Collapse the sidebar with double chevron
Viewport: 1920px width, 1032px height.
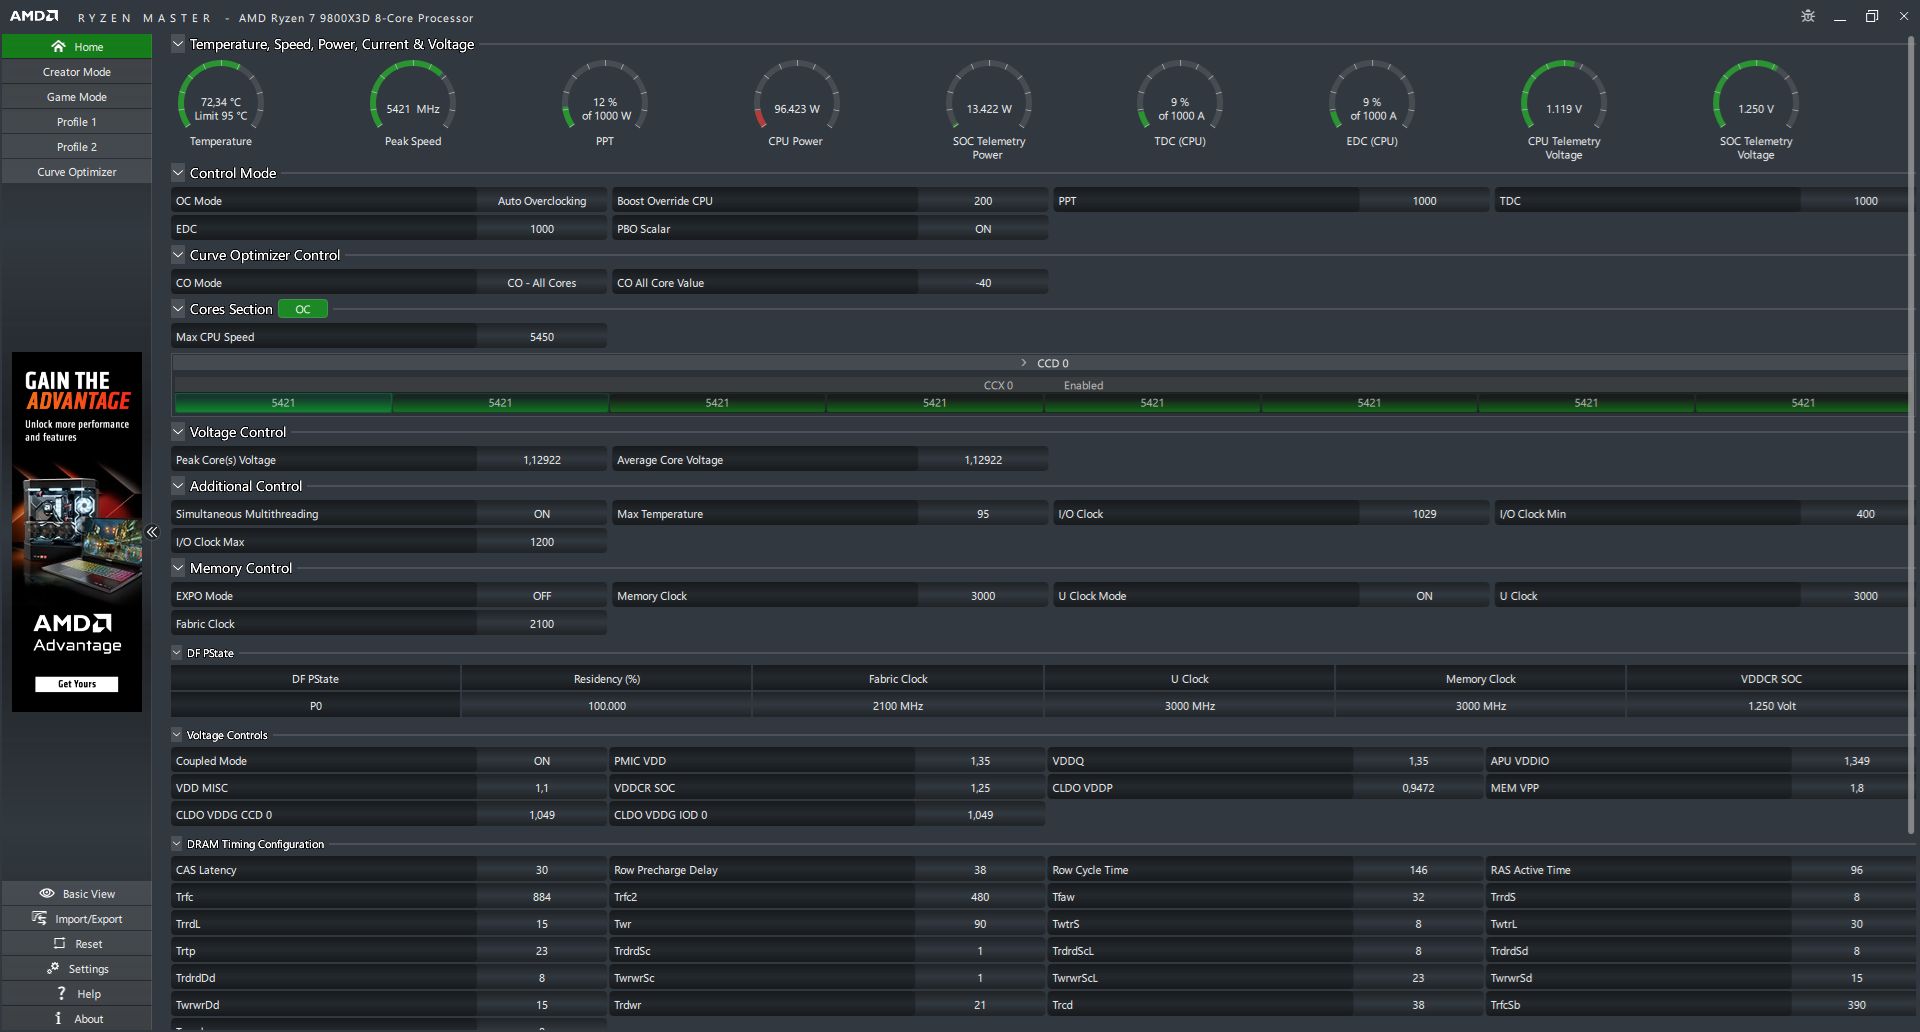point(152,532)
